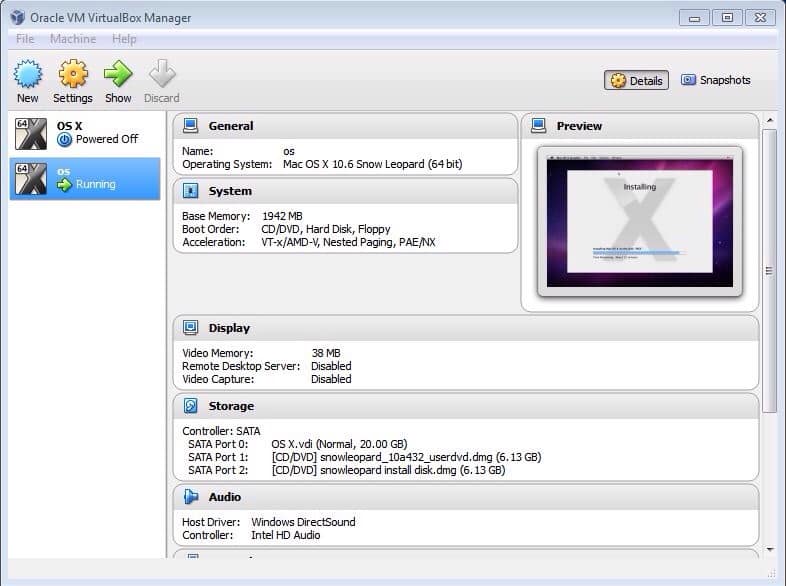Close the VirtualBox Manager window
Viewport: 786px width, 586px height.
pos(760,18)
